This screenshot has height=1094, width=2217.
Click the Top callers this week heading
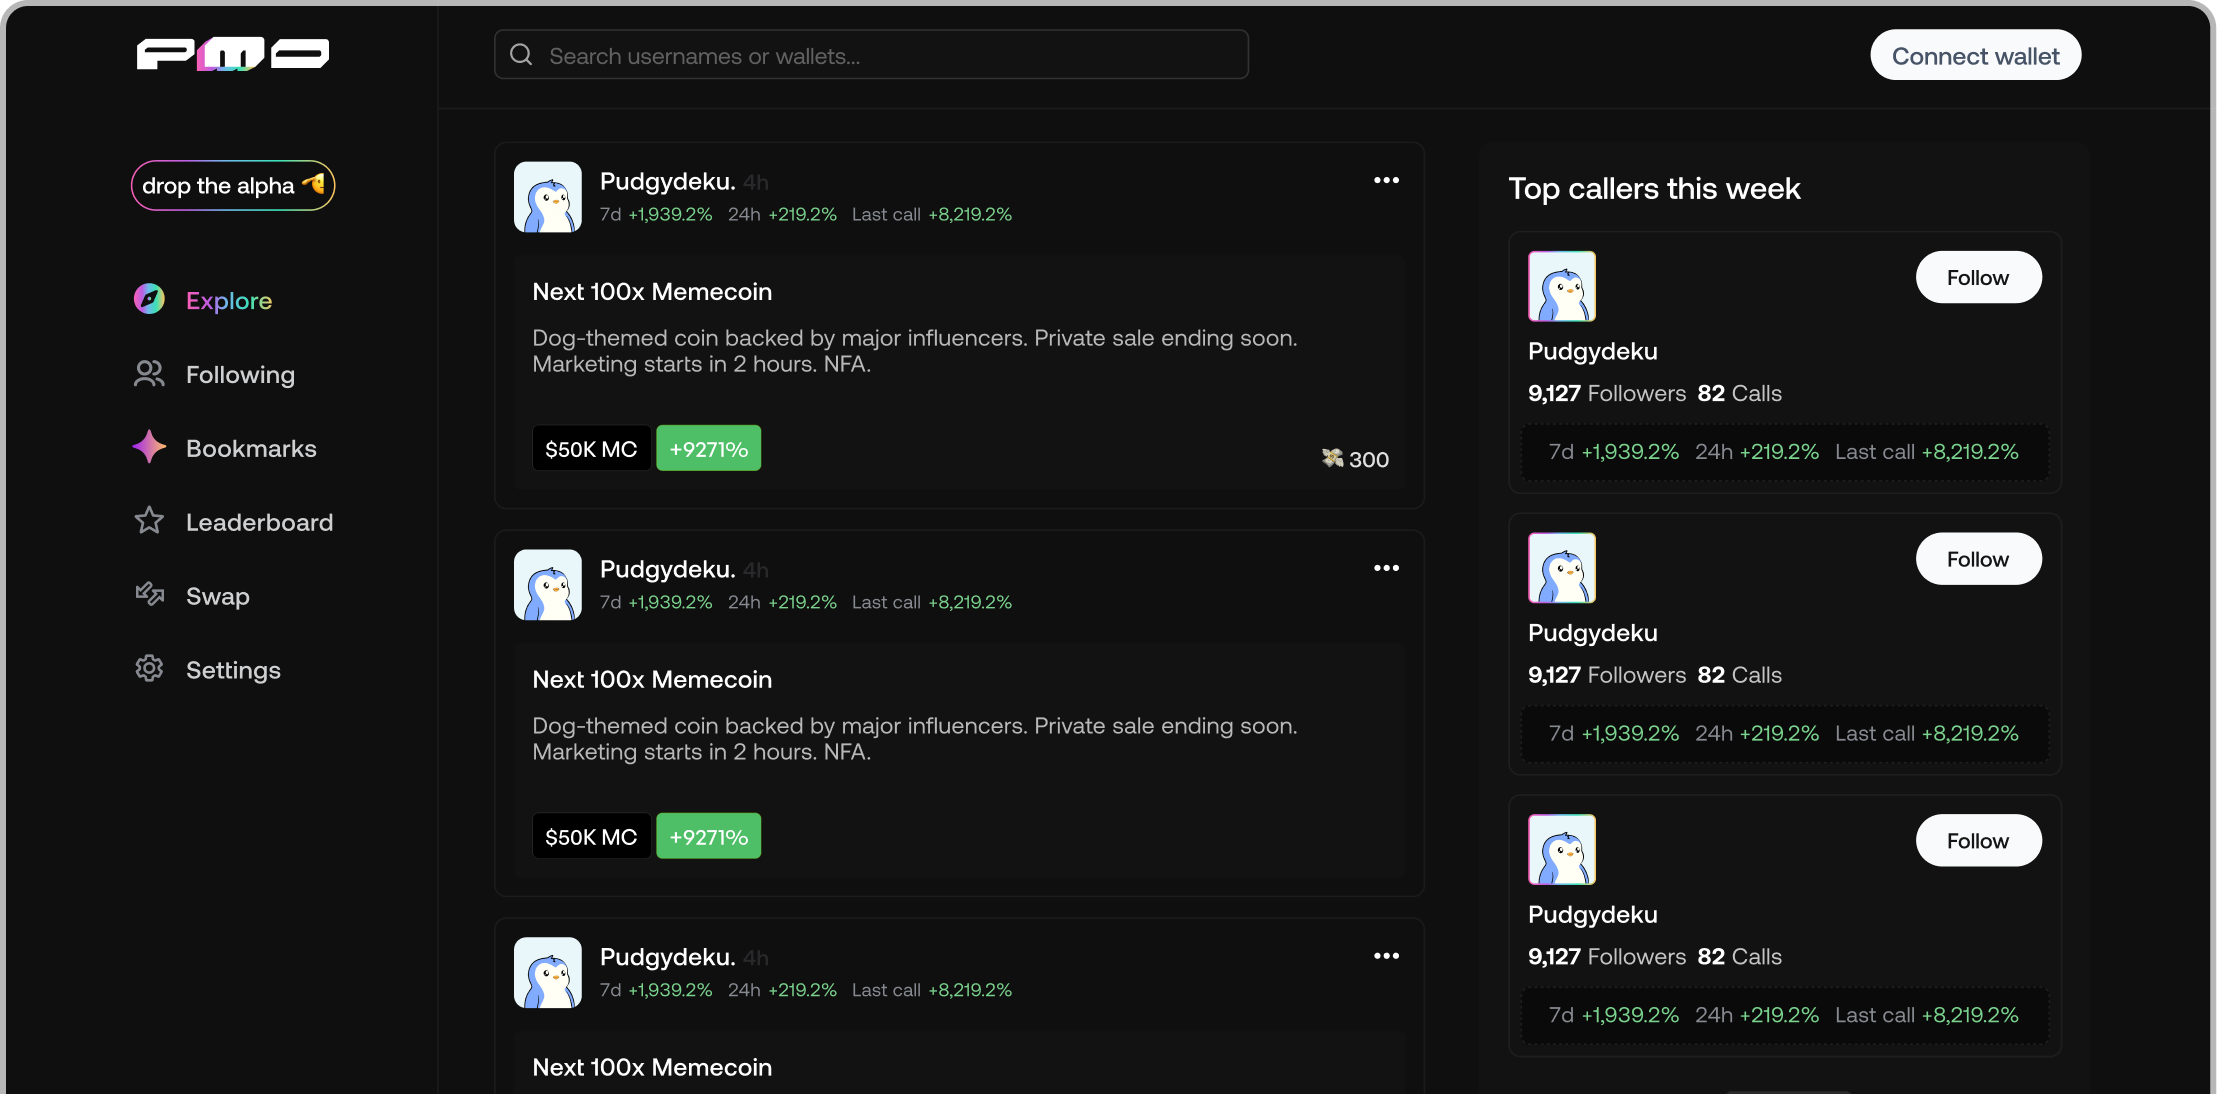[1654, 188]
